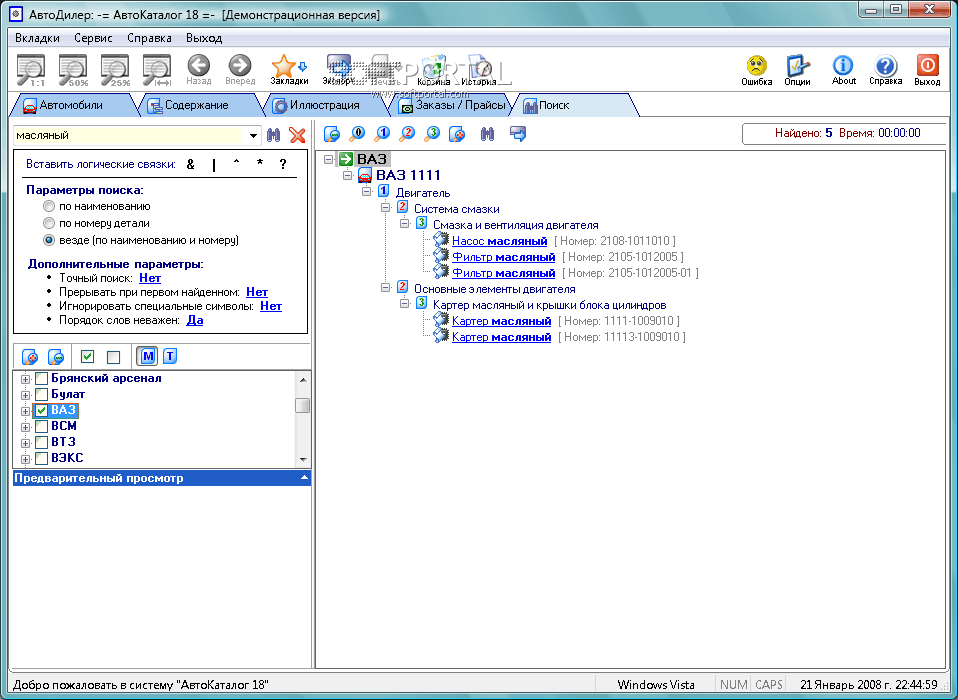Image resolution: width=958 pixels, height=700 pixels.
Task: Open Вкладки menu
Action: 37,38
